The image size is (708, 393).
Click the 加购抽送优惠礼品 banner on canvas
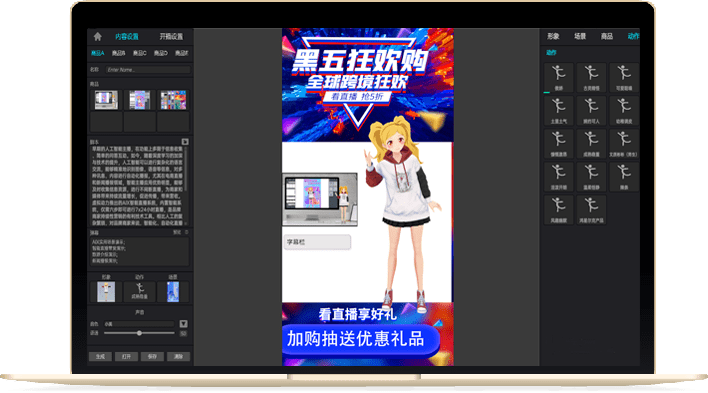[x=361, y=340]
